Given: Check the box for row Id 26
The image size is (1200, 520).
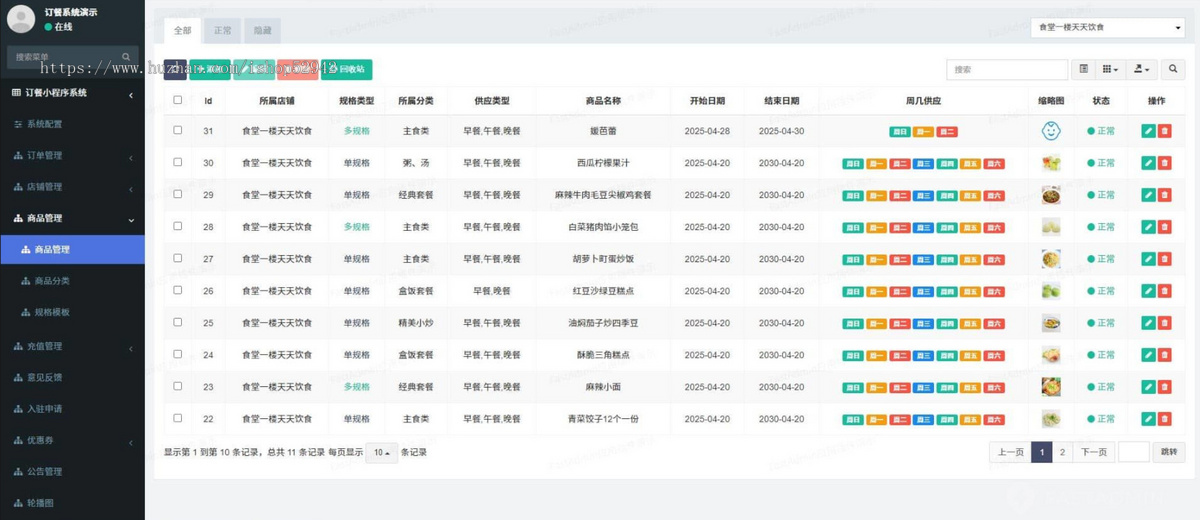Looking at the screenshot, I should [x=178, y=290].
